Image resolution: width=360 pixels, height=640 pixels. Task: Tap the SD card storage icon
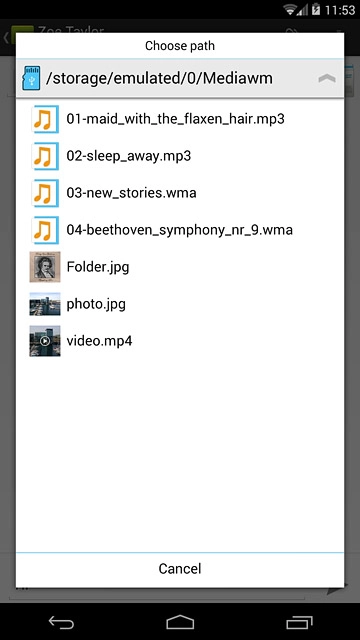(x=31, y=78)
